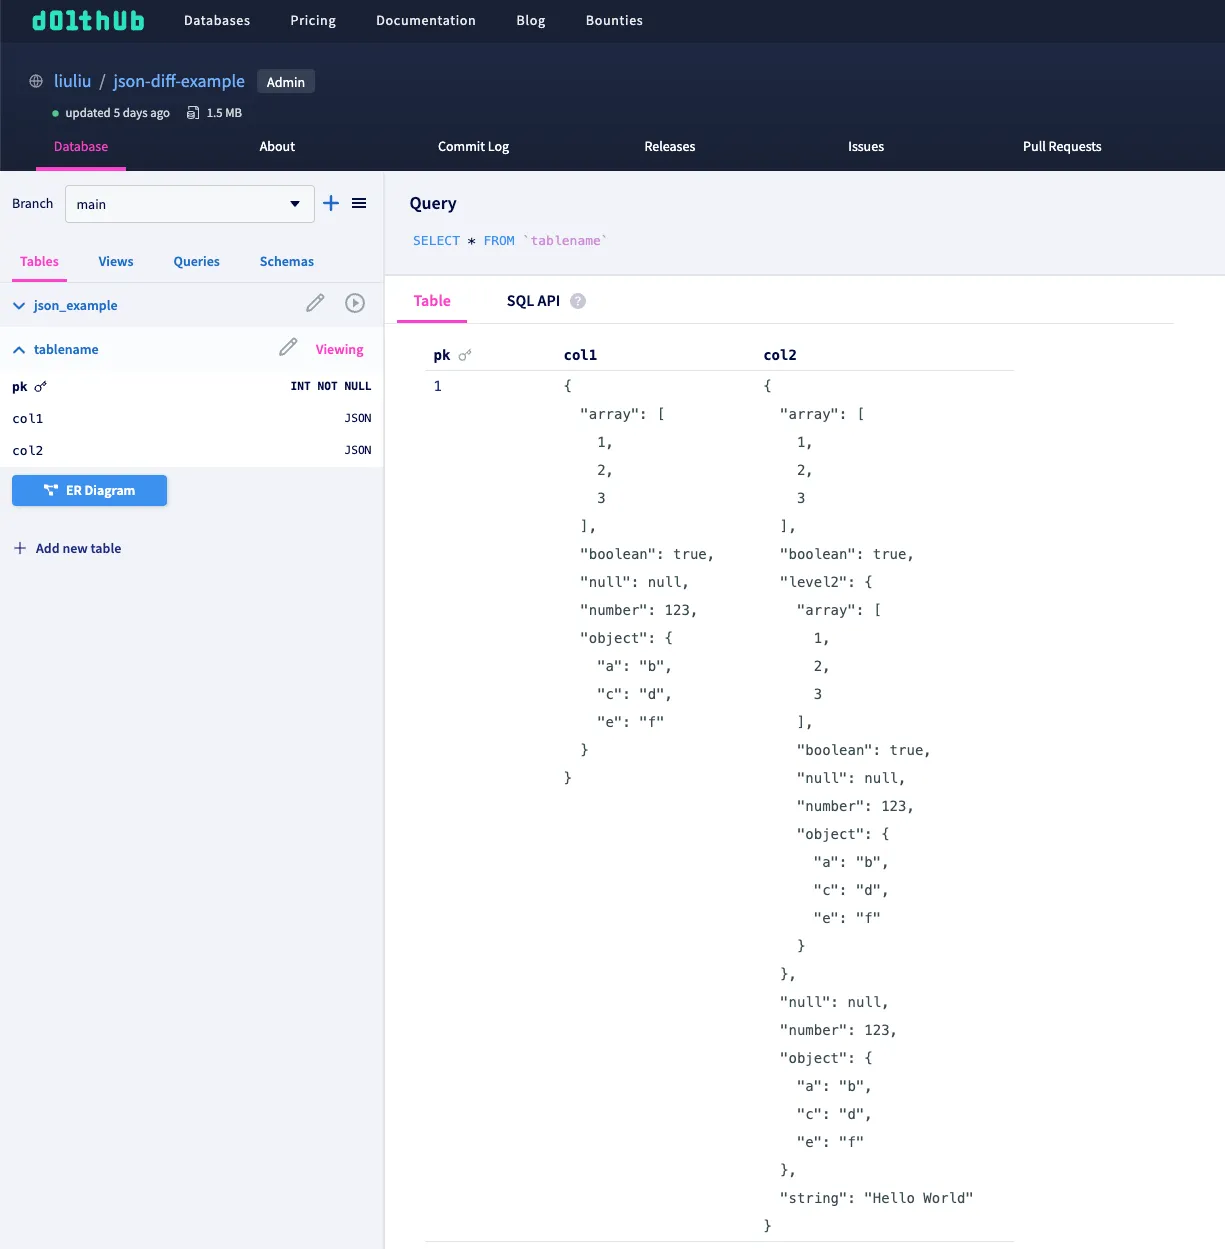This screenshot has width=1225, height=1249.
Task: Edit the json_example query with pencil icon
Action: click(x=315, y=302)
